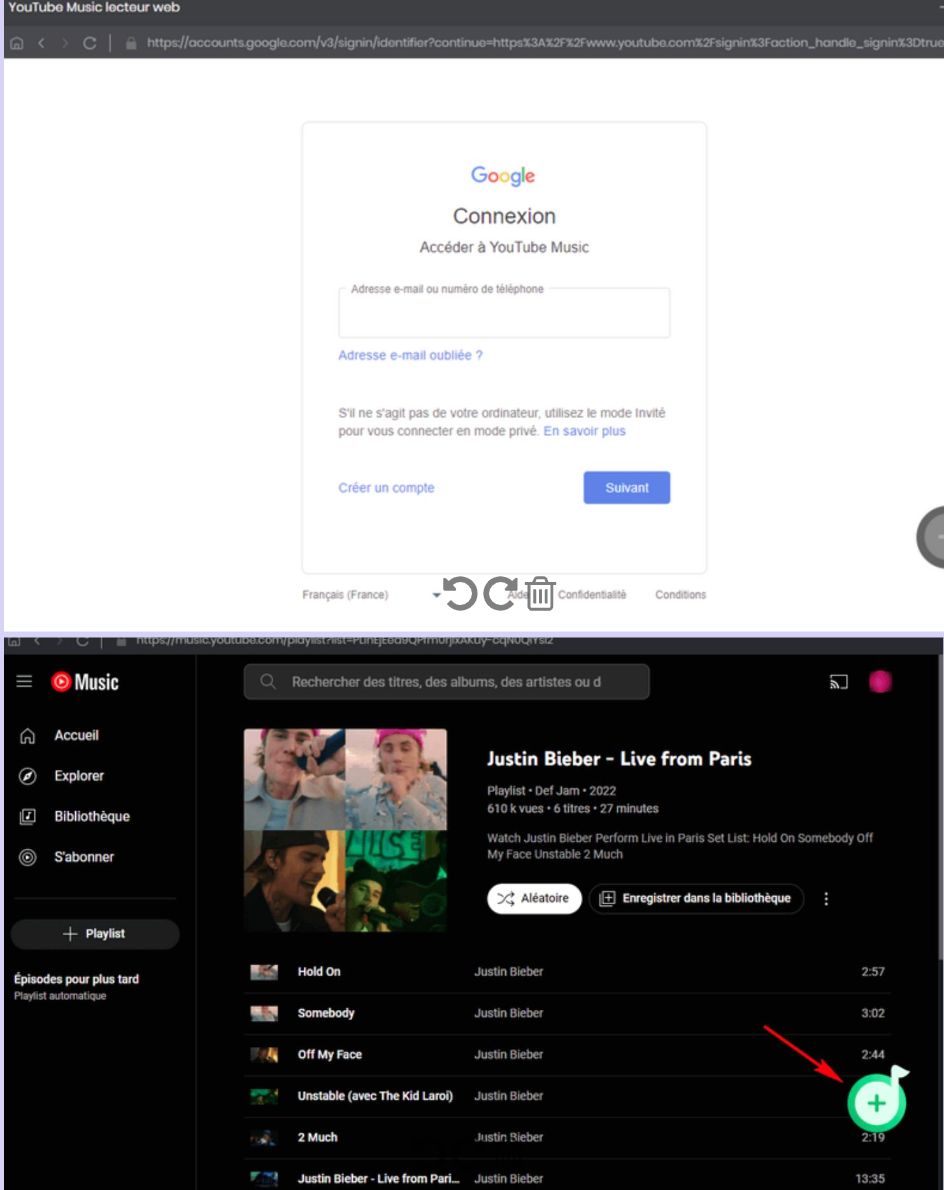944x1190 pixels.
Task: Click the email address input field
Action: click(x=504, y=313)
